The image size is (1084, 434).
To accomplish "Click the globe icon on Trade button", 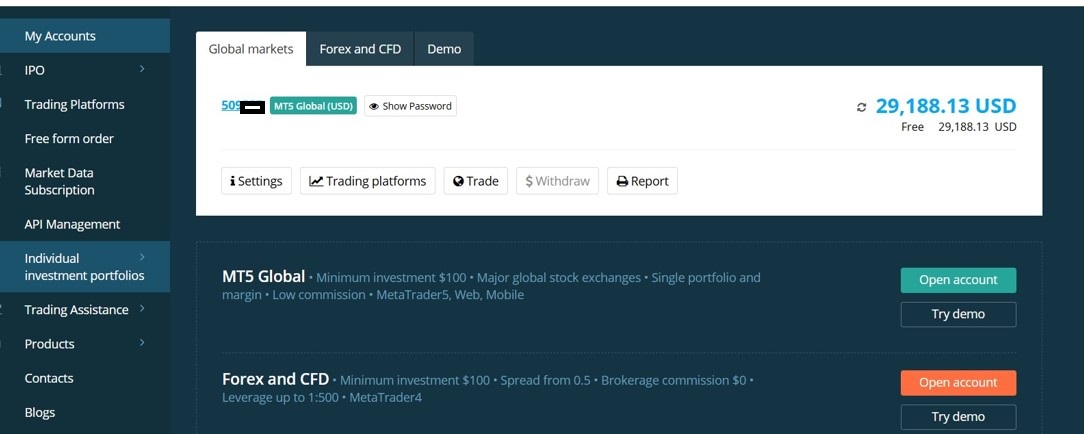I will 458,181.
